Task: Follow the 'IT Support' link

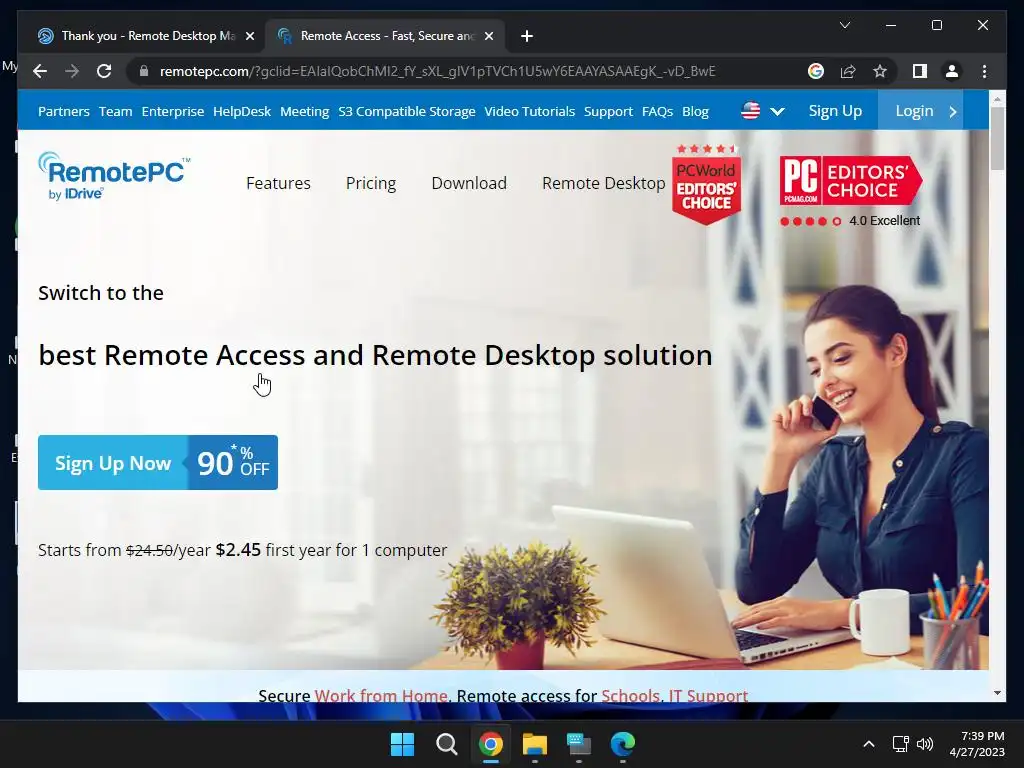Action: [709, 696]
